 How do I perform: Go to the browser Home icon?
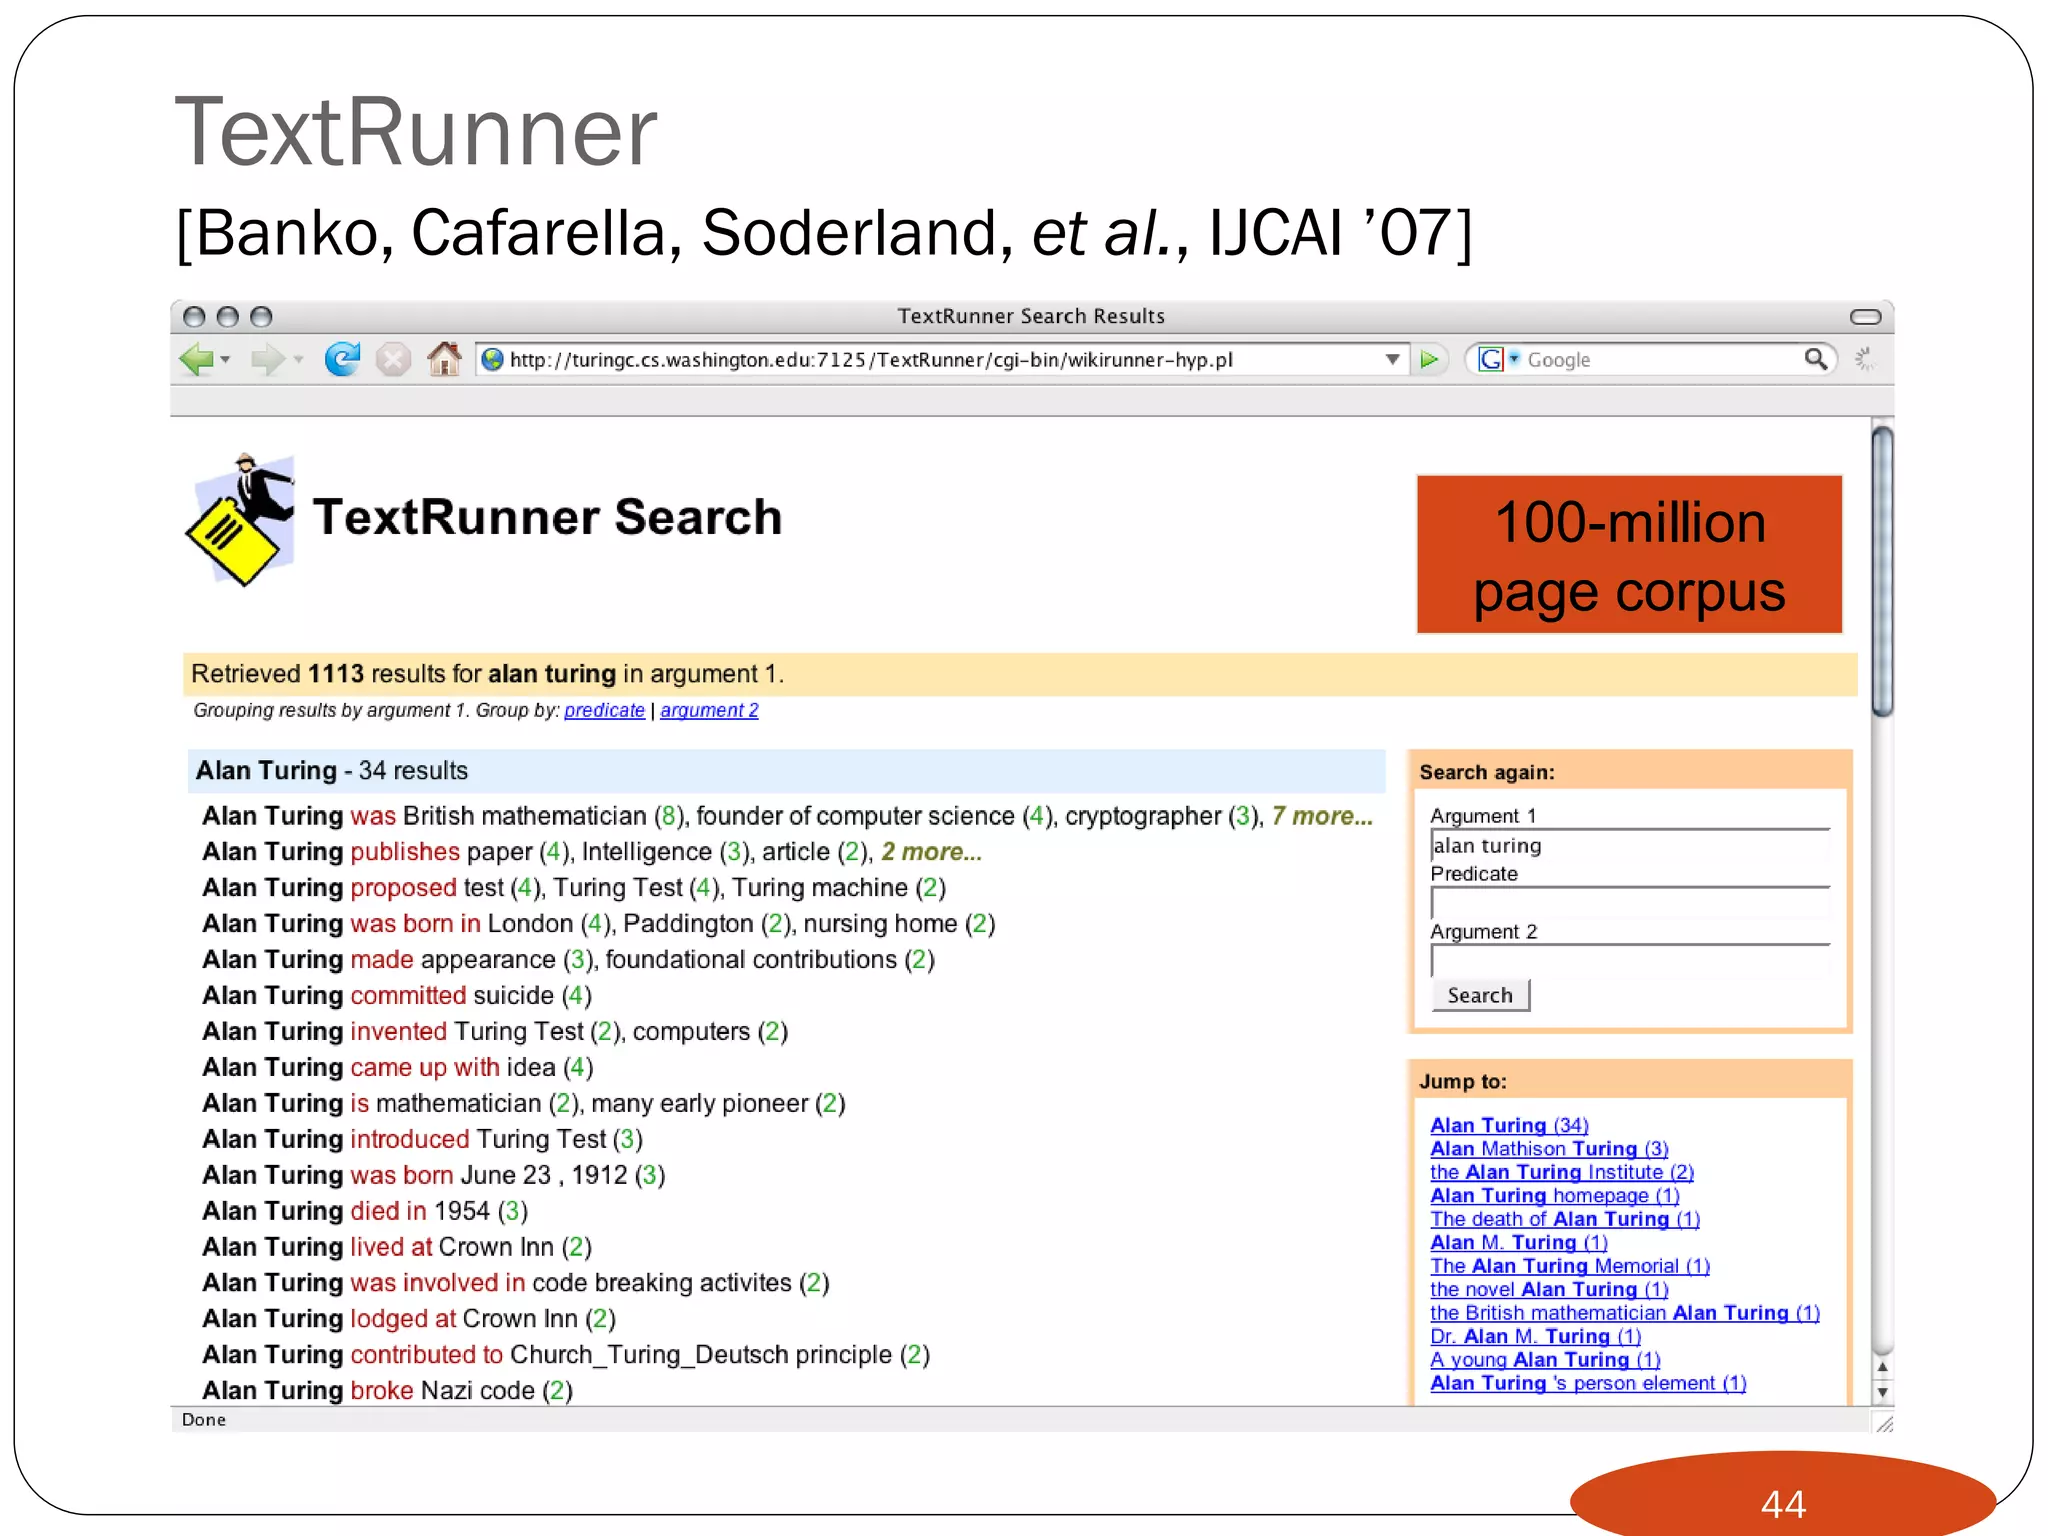click(x=444, y=358)
